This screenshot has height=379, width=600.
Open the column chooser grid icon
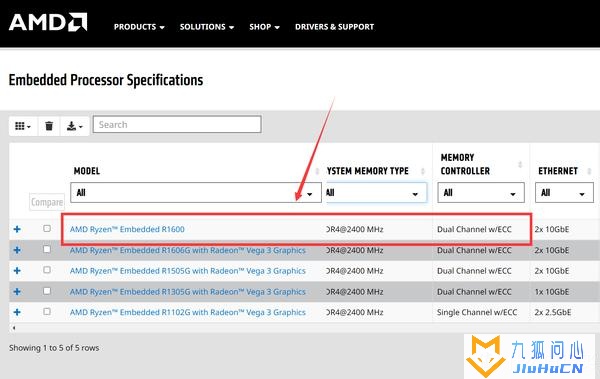tap(23, 126)
